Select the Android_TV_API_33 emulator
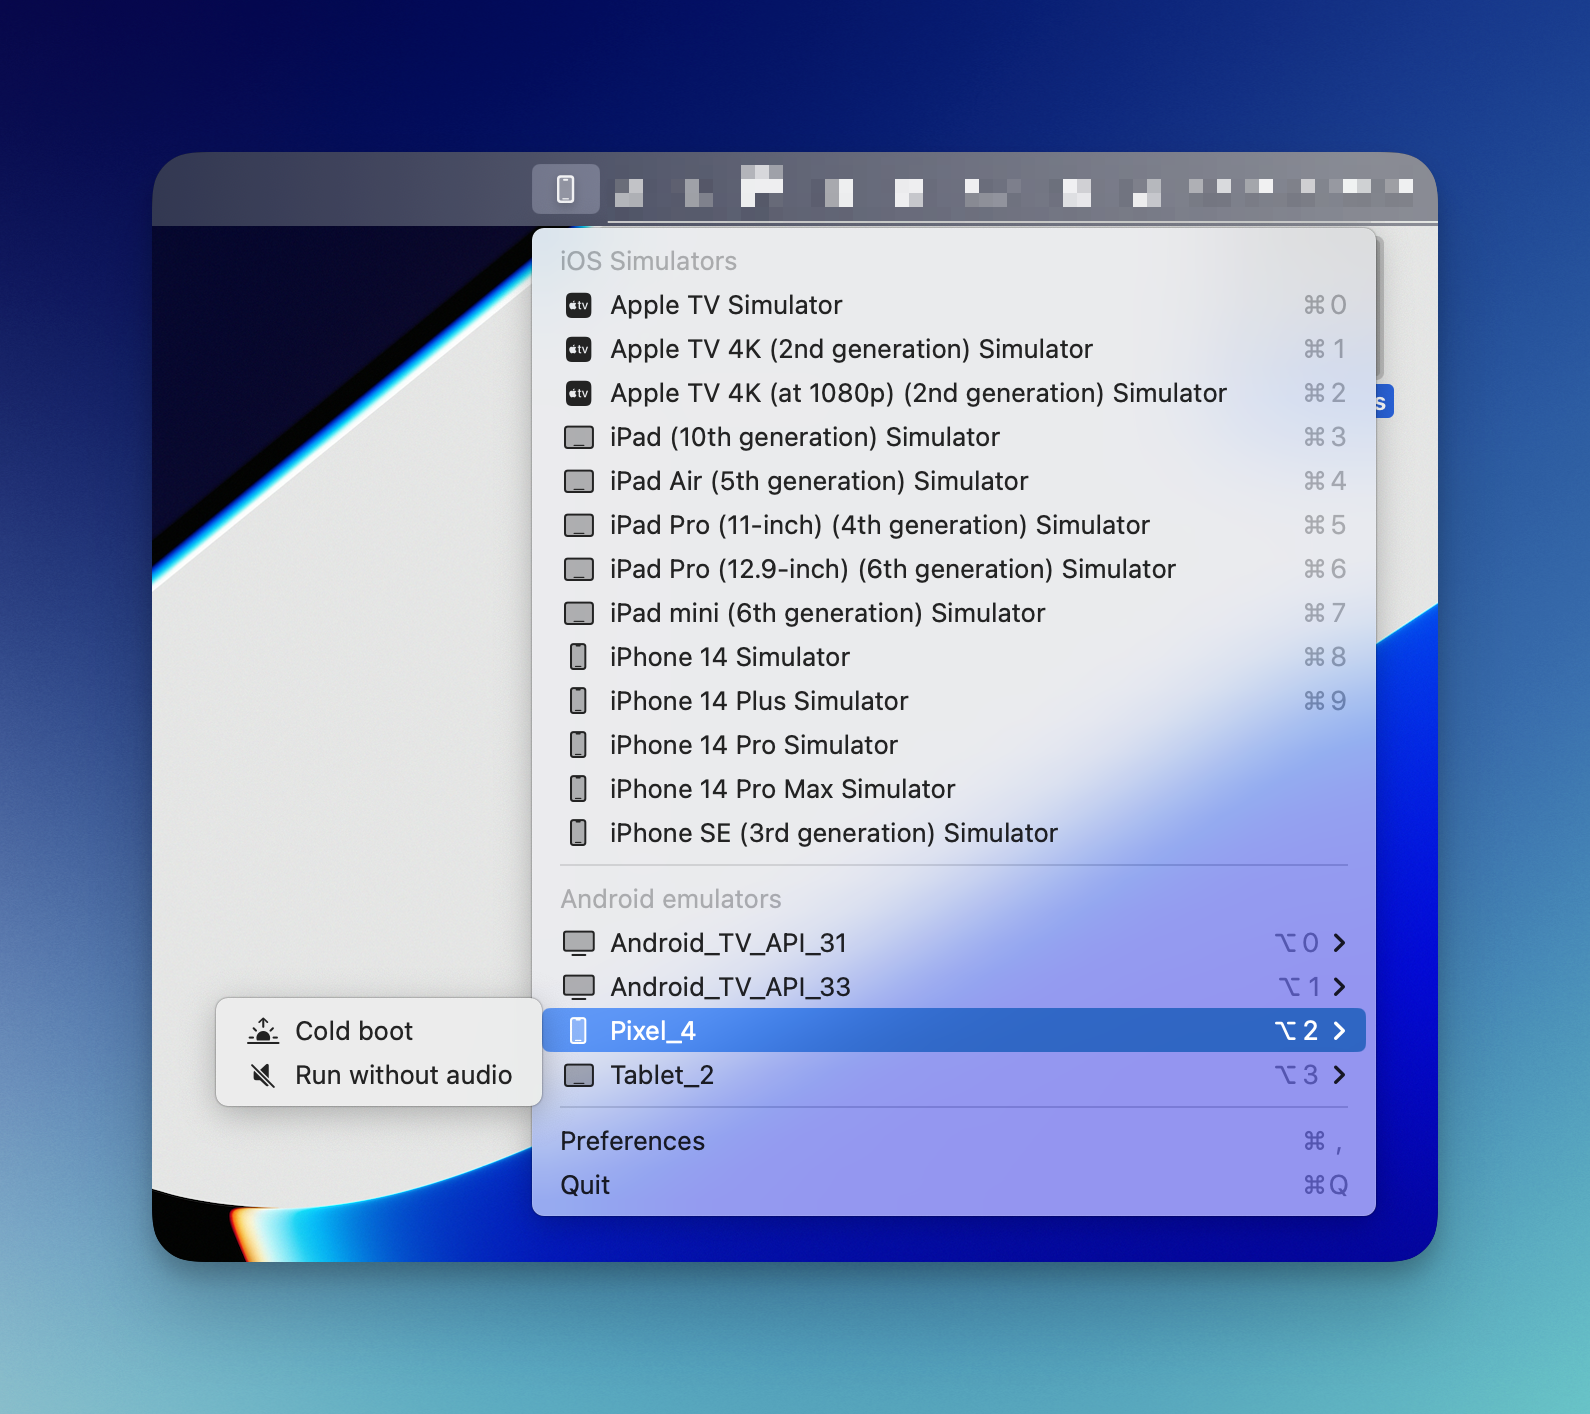Viewport: 1590px width, 1414px height. 954,987
